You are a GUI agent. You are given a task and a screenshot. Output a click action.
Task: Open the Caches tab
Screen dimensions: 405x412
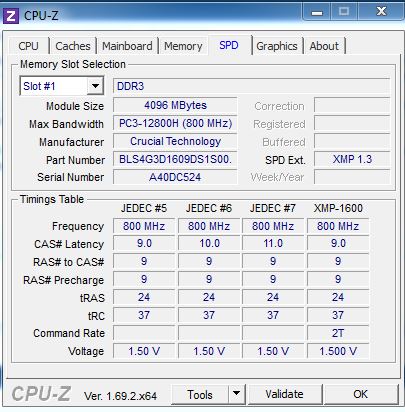(x=73, y=46)
